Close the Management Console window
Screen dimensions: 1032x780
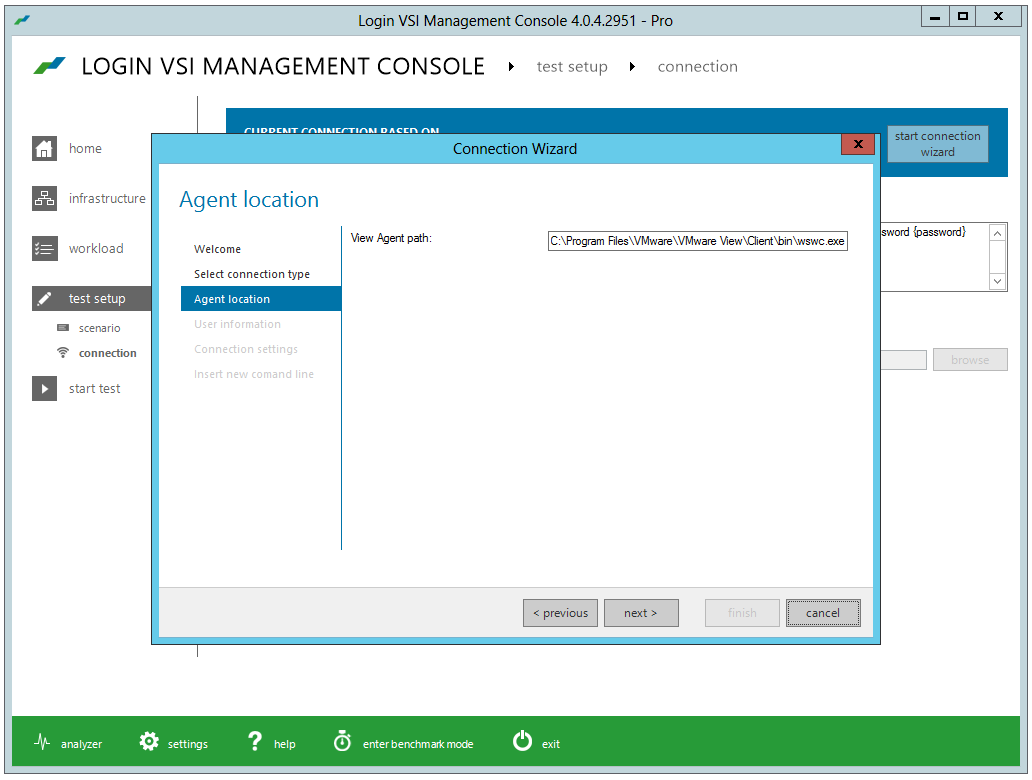click(x=998, y=16)
